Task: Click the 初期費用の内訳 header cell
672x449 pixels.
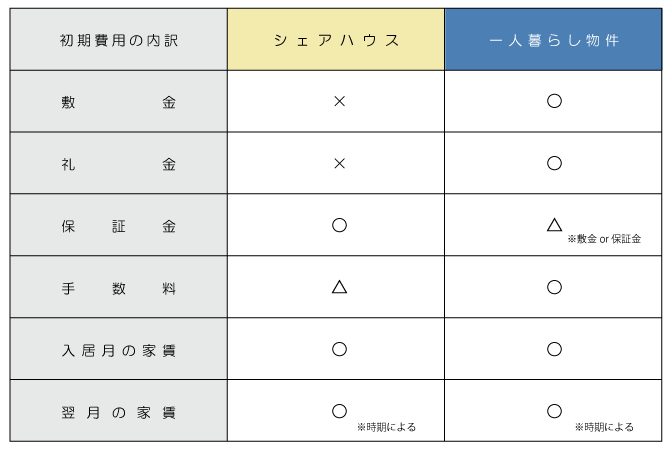Action: point(119,40)
